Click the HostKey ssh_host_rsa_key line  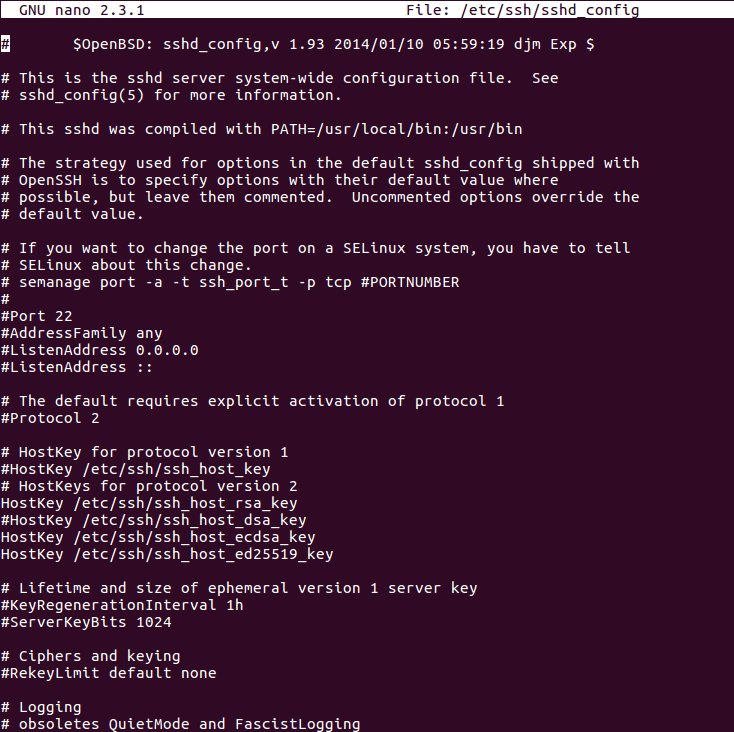149,503
